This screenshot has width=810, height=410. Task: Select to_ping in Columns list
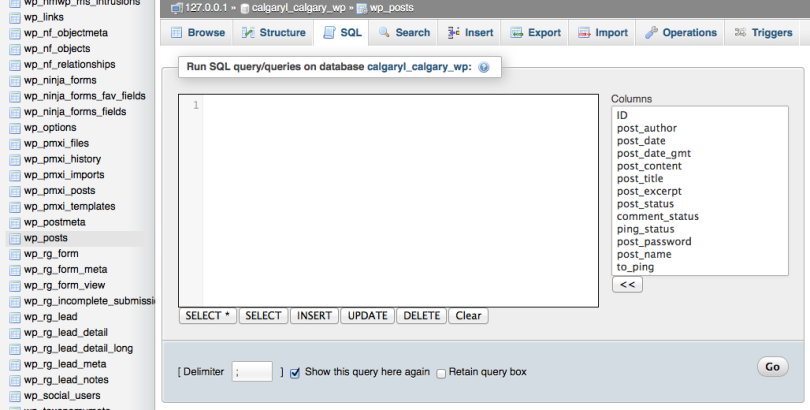(699, 267)
